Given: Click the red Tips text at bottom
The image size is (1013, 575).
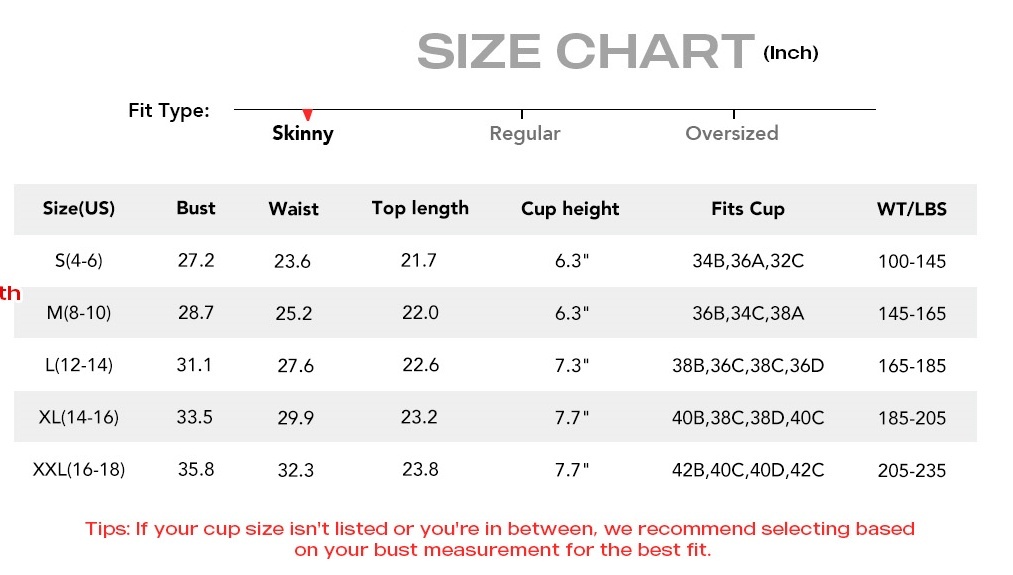Looking at the screenshot, I should (500, 539).
